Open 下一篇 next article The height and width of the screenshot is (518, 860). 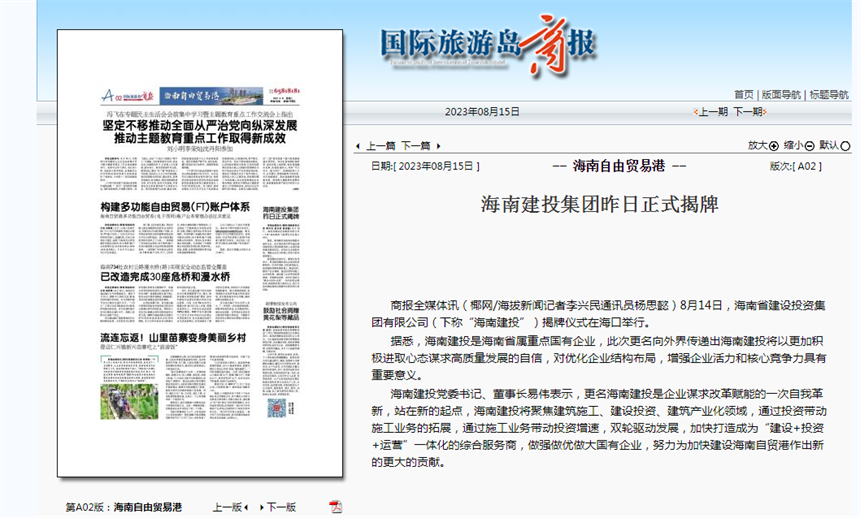(x=416, y=146)
